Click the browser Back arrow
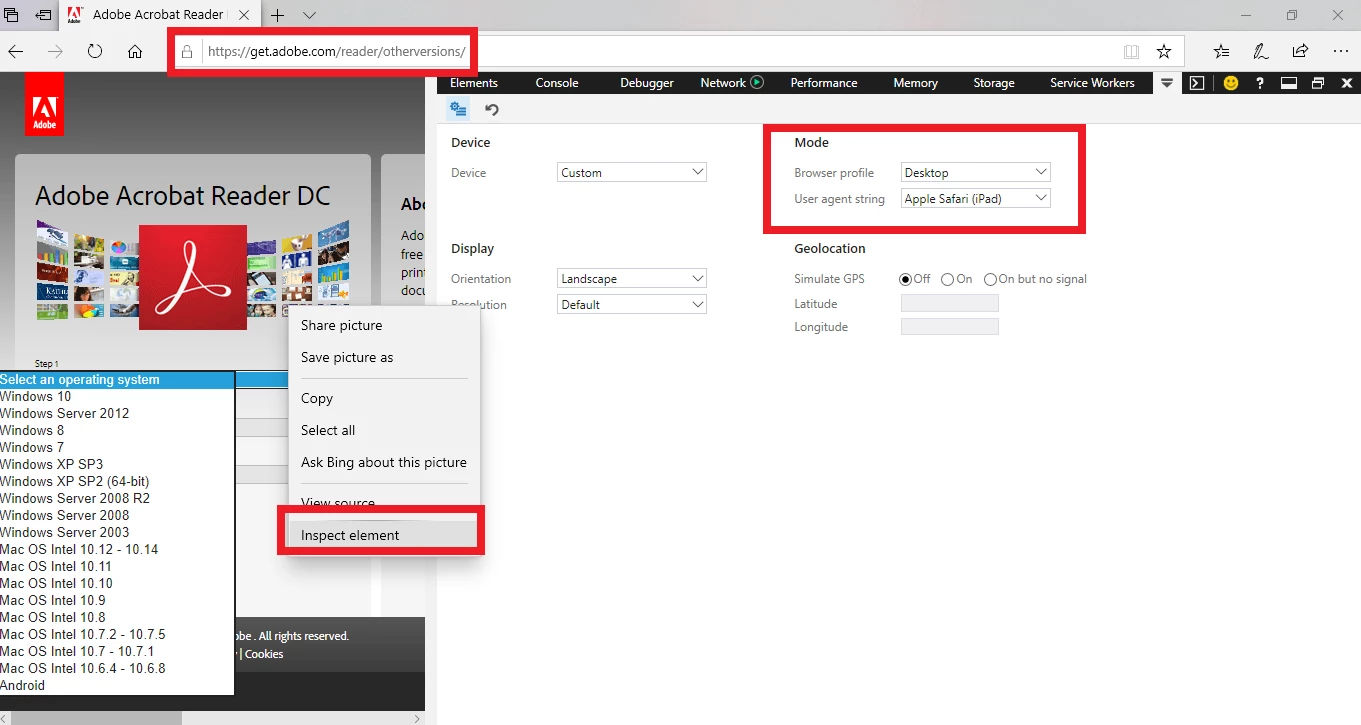Viewport: 1361px width, 725px height. 16,51
